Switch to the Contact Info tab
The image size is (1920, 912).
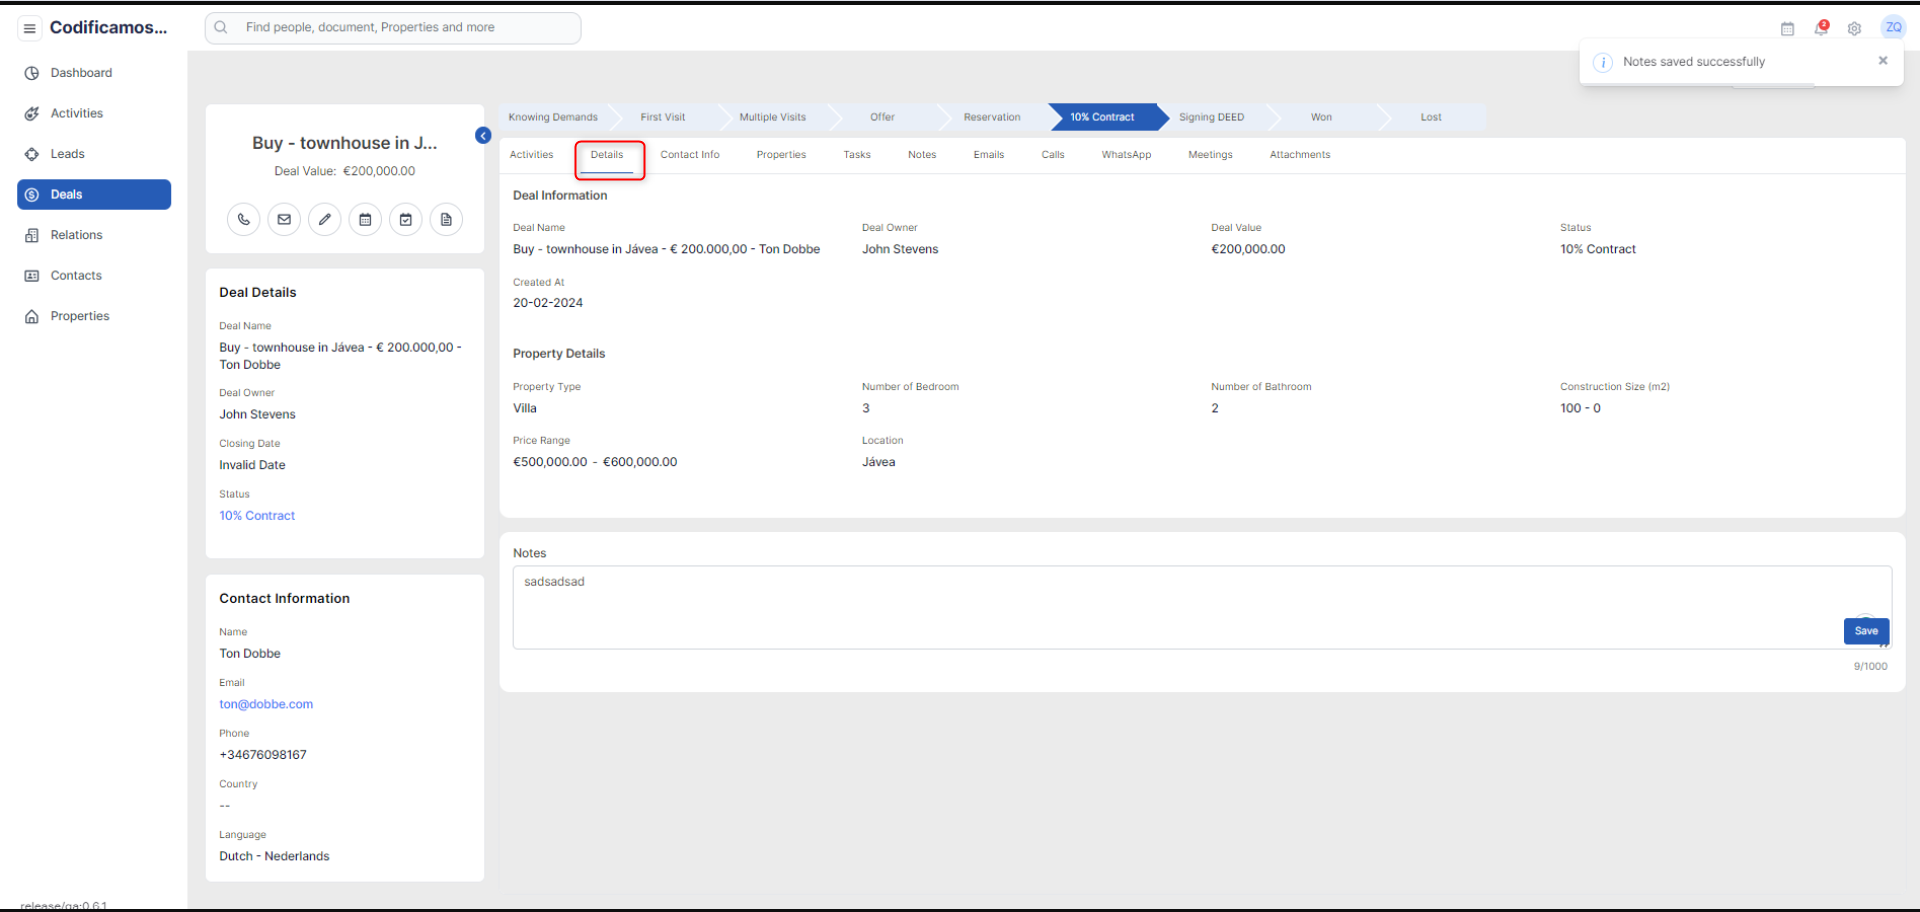click(x=689, y=155)
